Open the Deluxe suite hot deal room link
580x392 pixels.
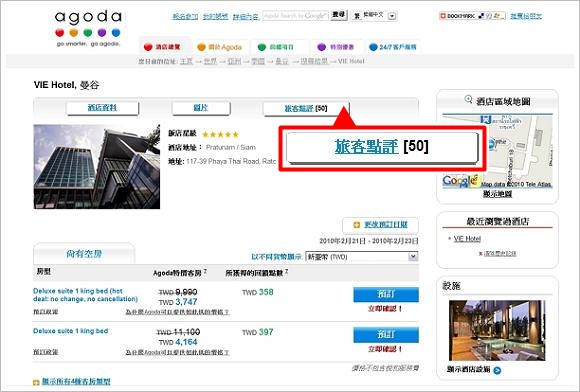(x=85, y=295)
